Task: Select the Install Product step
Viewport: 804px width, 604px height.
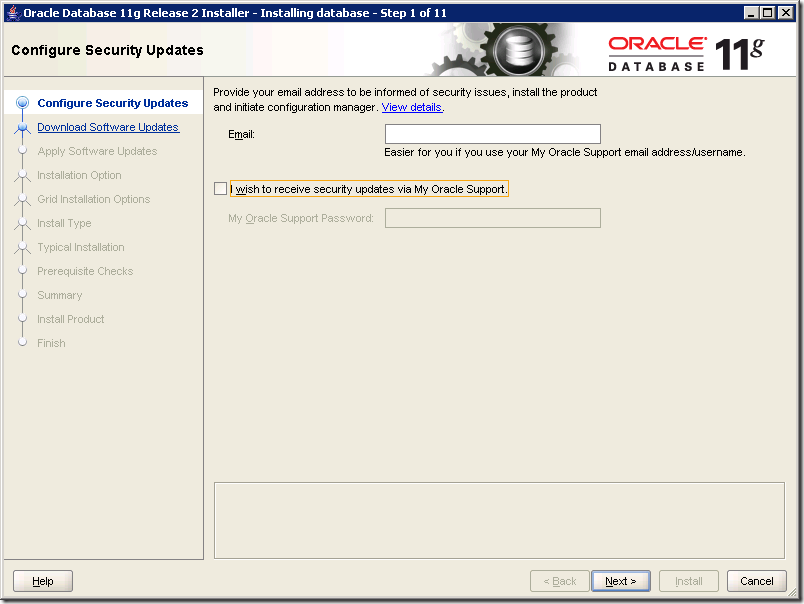Action: click(70, 319)
